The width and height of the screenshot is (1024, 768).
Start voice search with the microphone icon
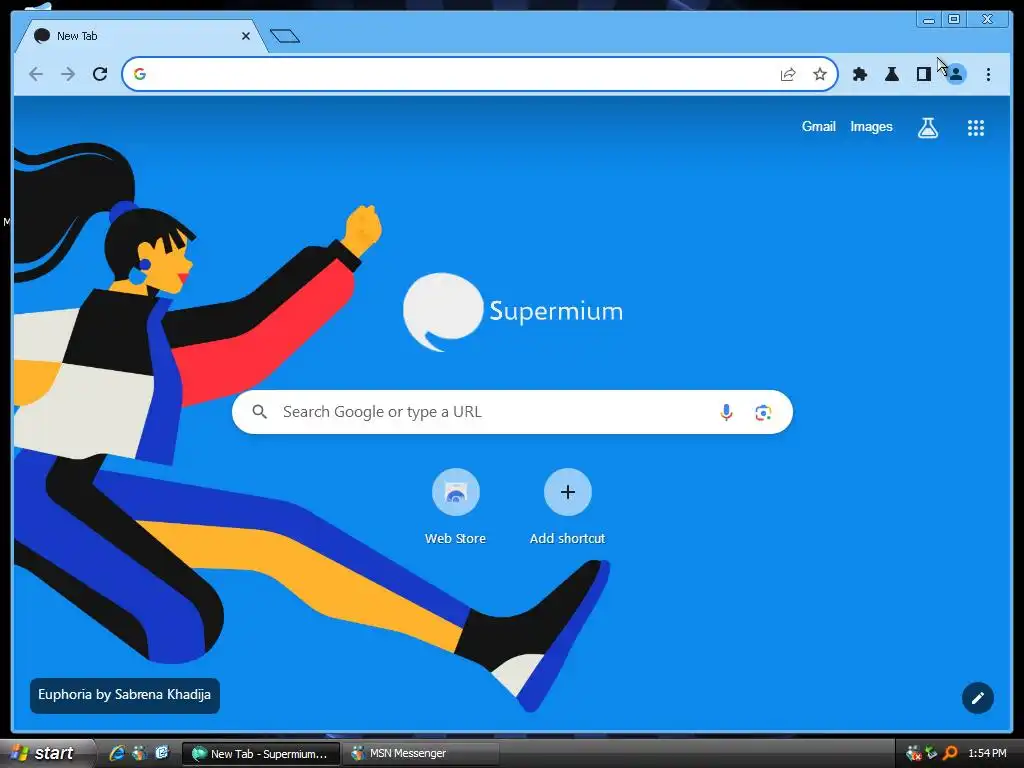point(726,412)
